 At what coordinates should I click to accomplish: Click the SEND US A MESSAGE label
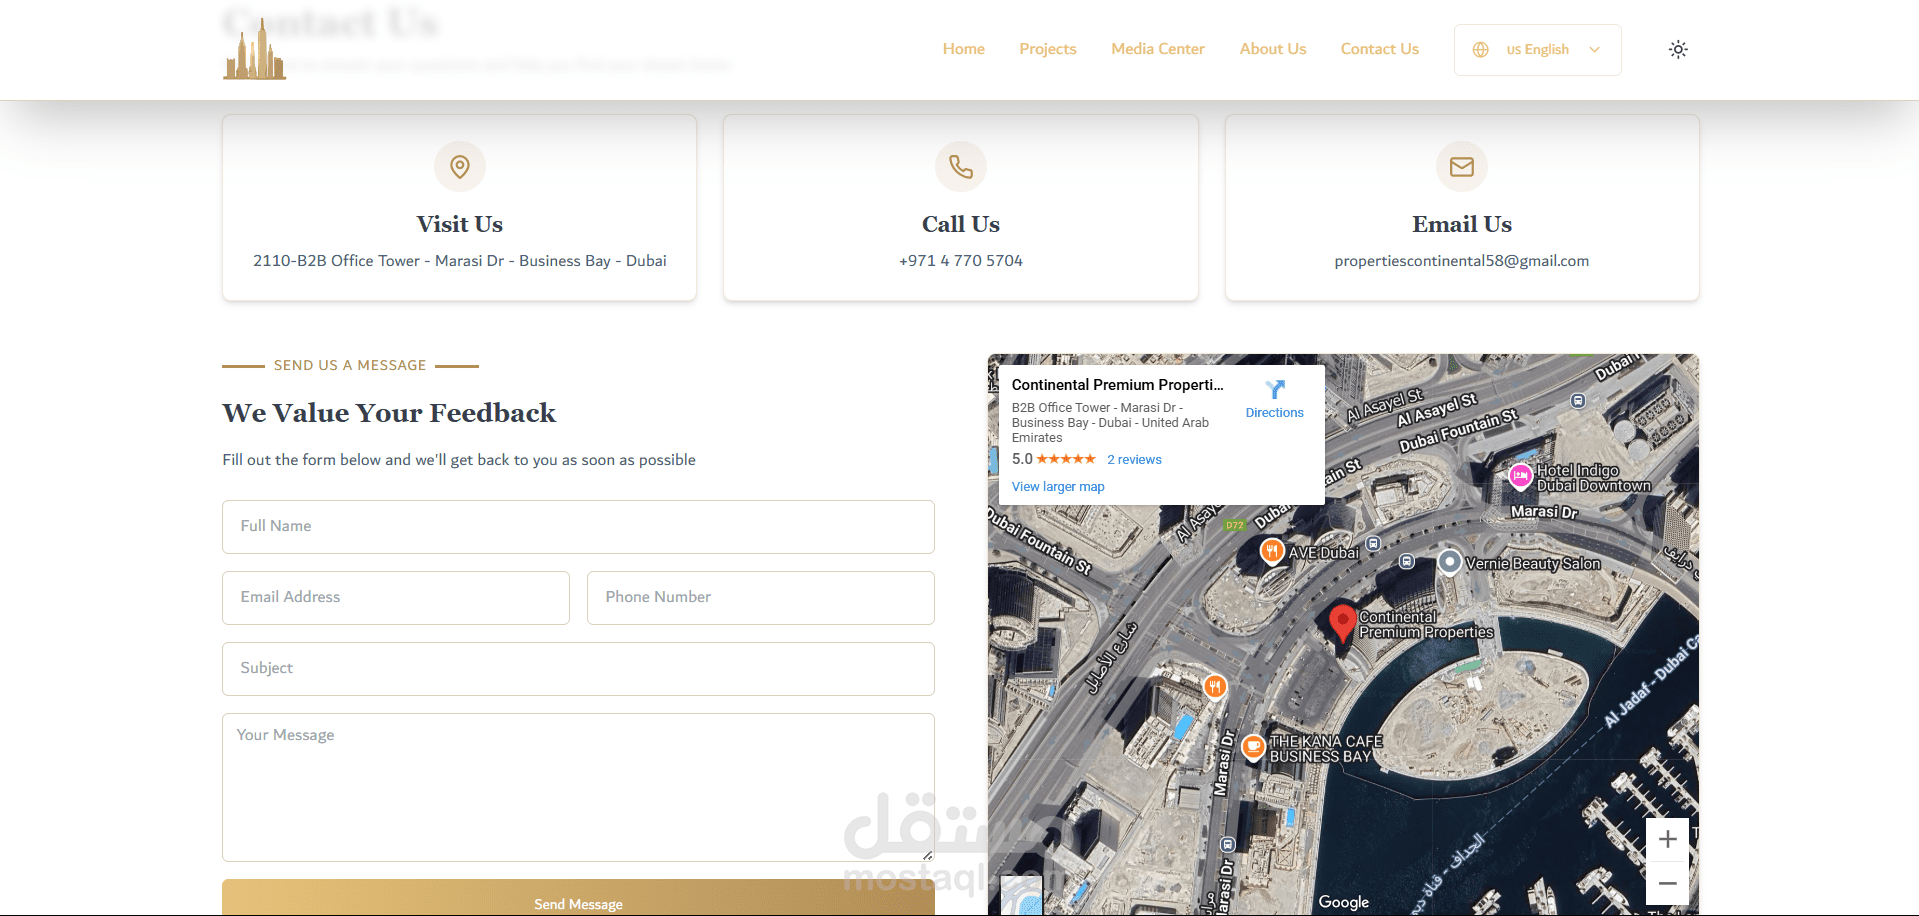[x=350, y=366]
